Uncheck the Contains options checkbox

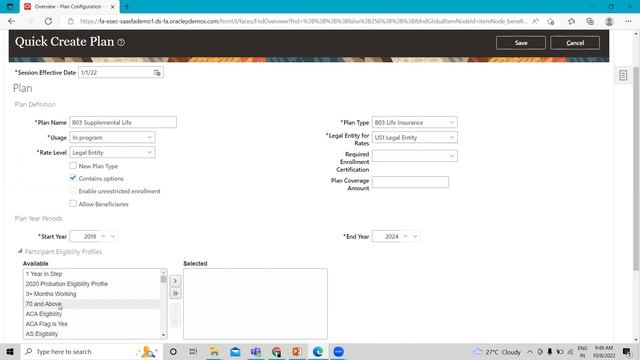[x=73, y=178]
